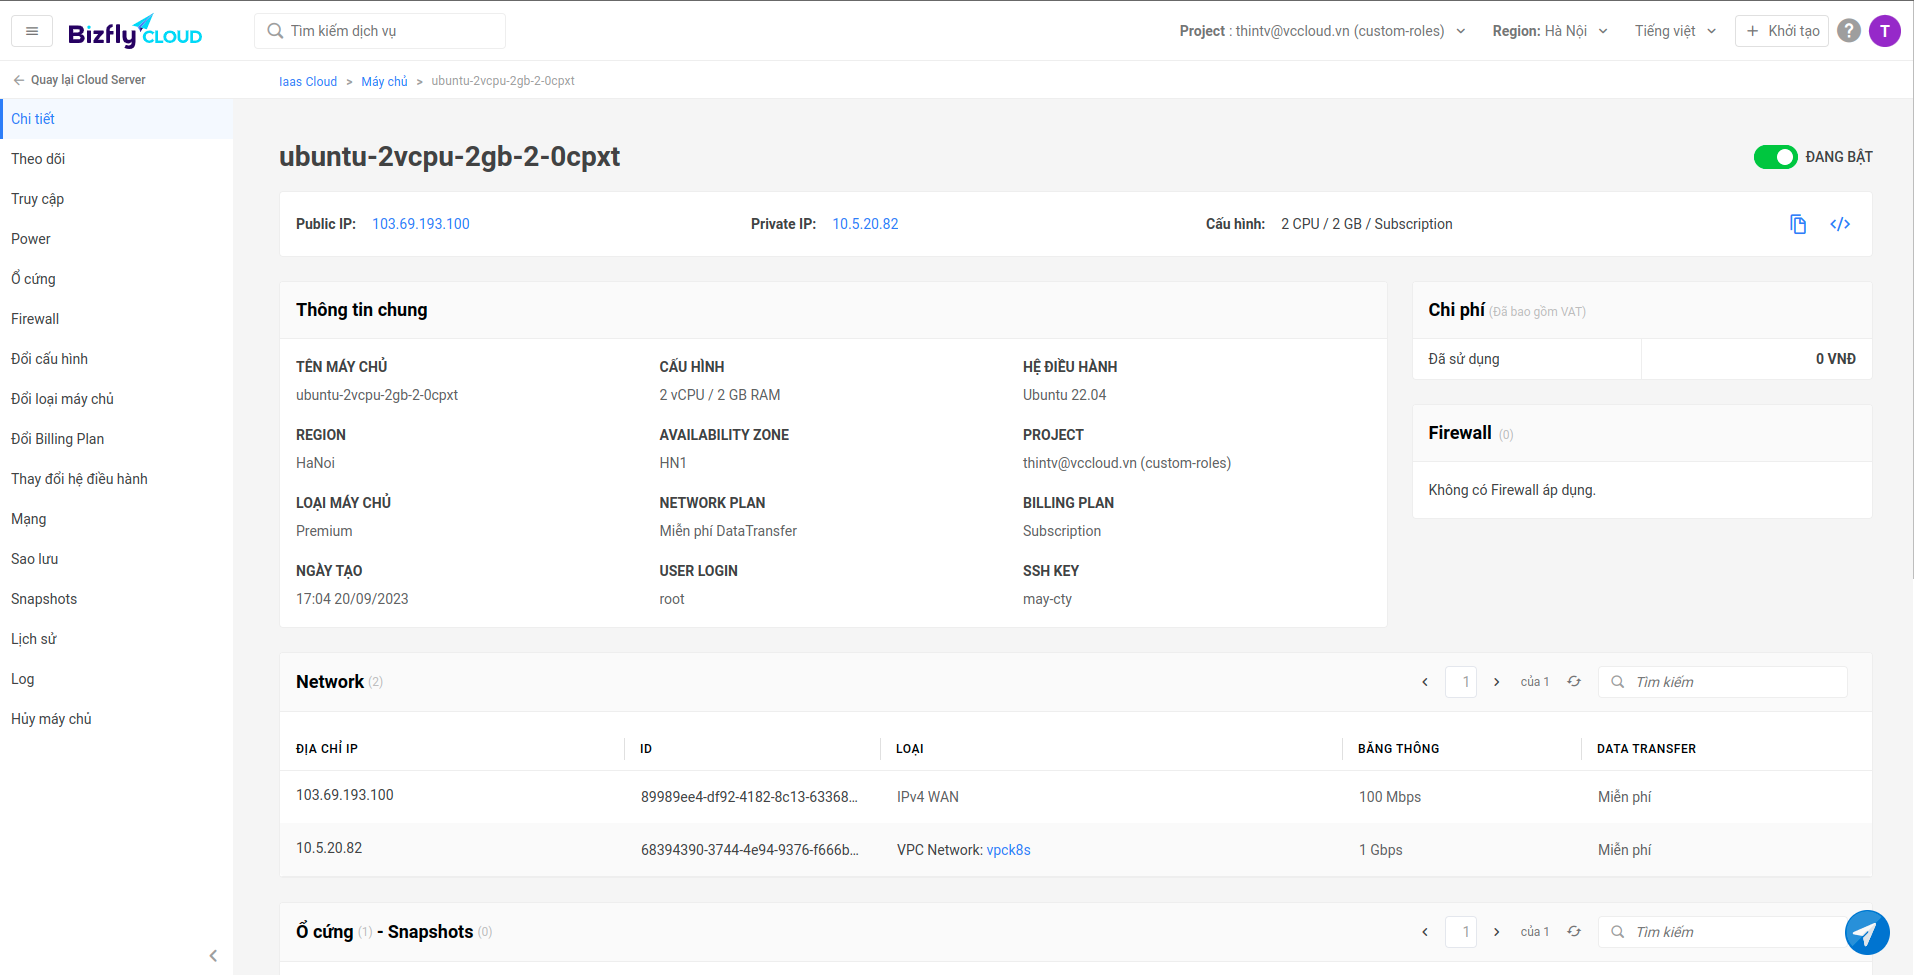Toggle the server power switch off
This screenshot has width=1914, height=975.
tap(1775, 157)
